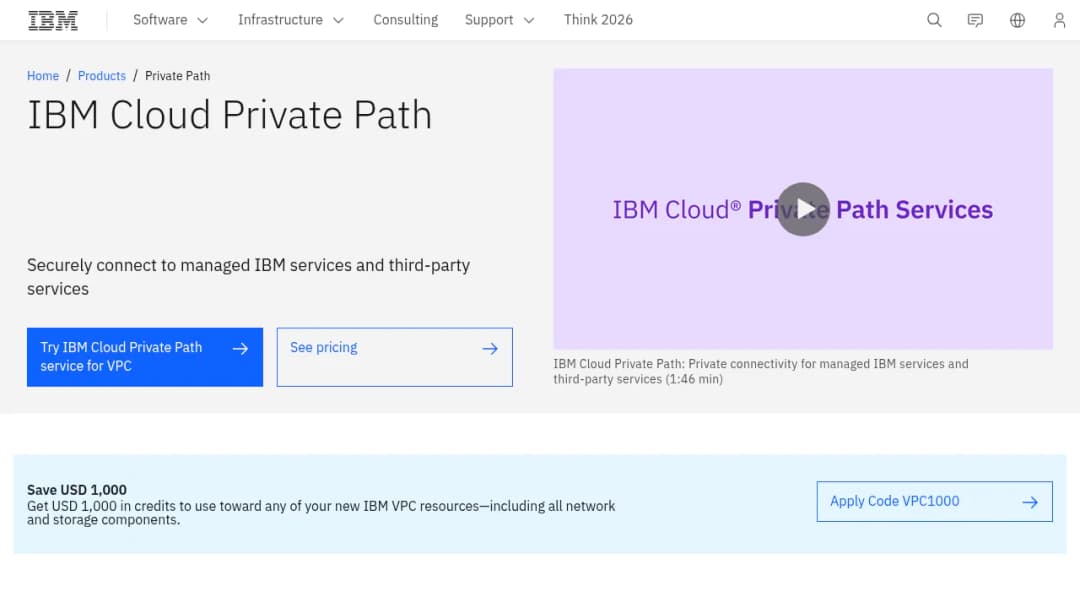Image resolution: width=1080 pixels, height=608 pixels.
Task: Go to Products breadcrumb link
Action: [102, 76]
